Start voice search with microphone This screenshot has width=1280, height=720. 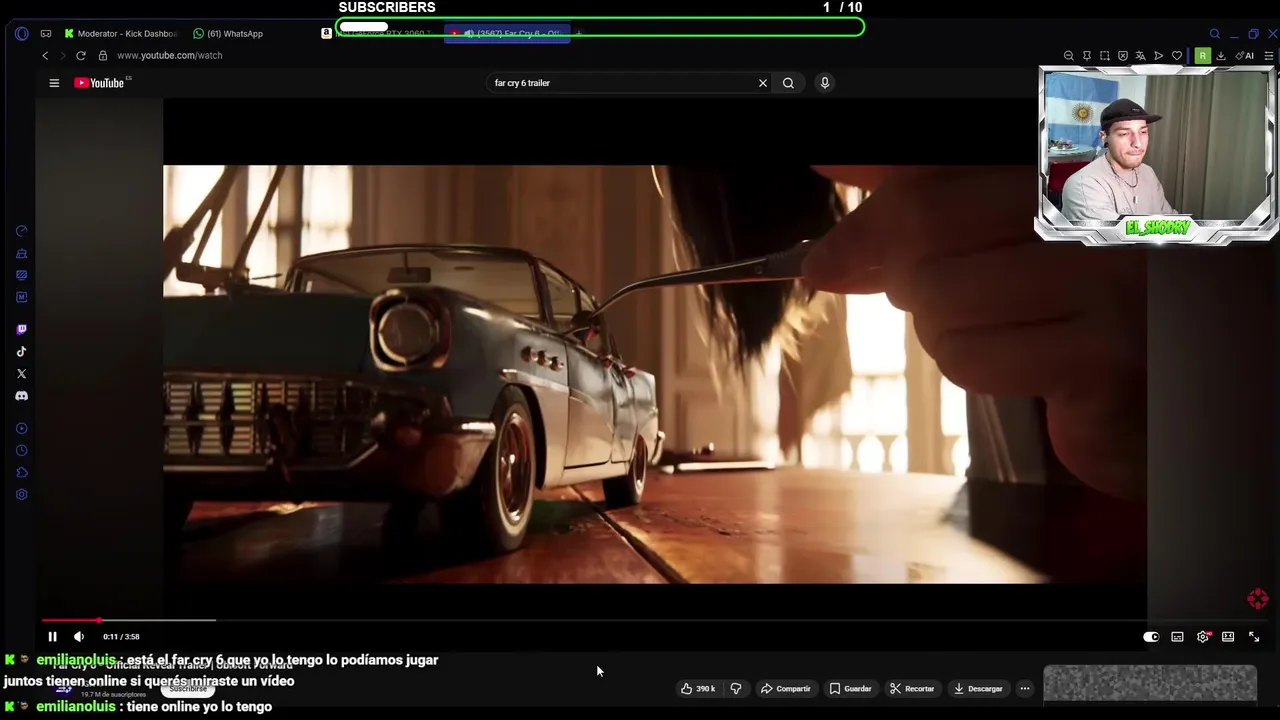(x=825, y=83)
